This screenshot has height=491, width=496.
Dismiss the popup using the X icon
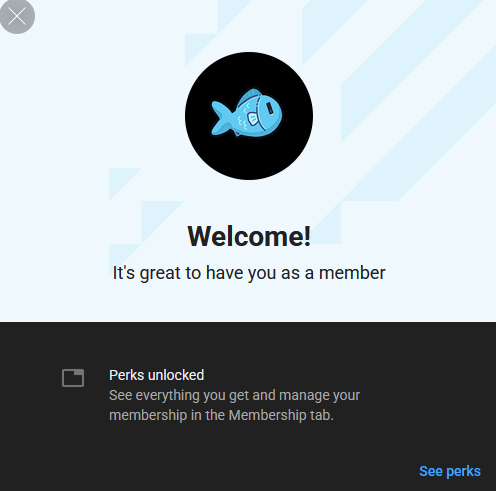coord(17,16)
